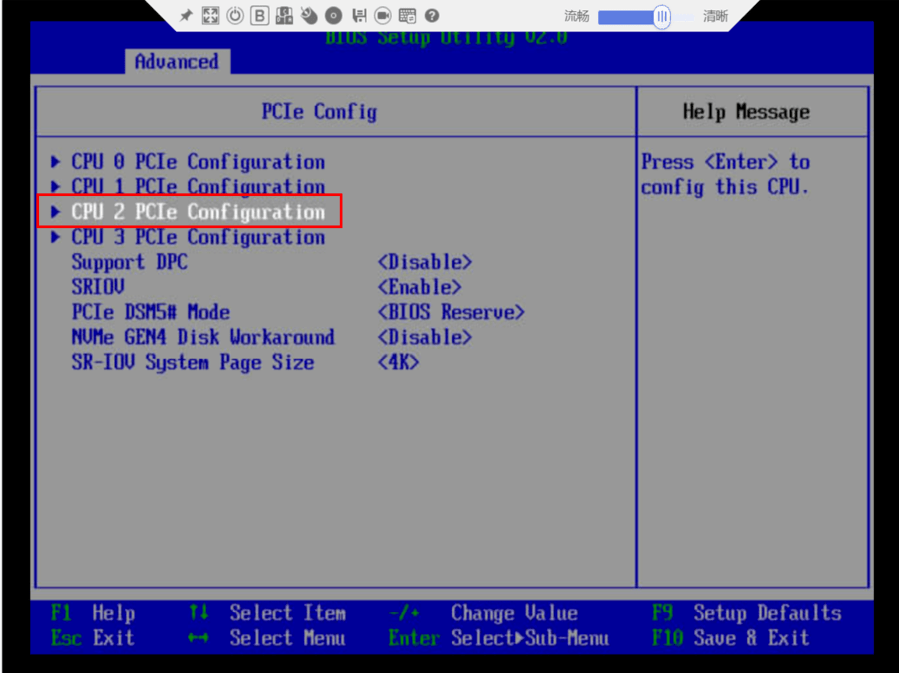The width and height of the screenshot is (899, 673).
Task: Open the power control icon in the toolbar
Action: click(x=235, y=15)
